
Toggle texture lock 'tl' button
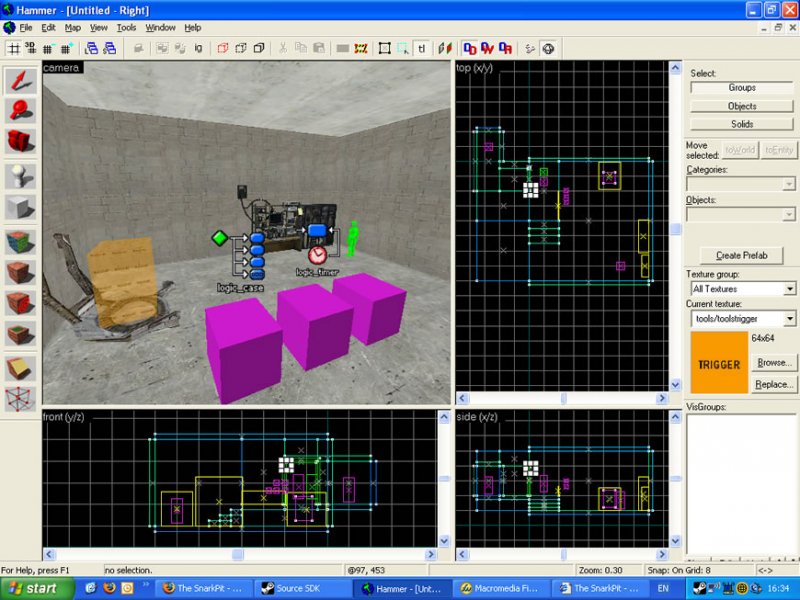tap(421, 48)
